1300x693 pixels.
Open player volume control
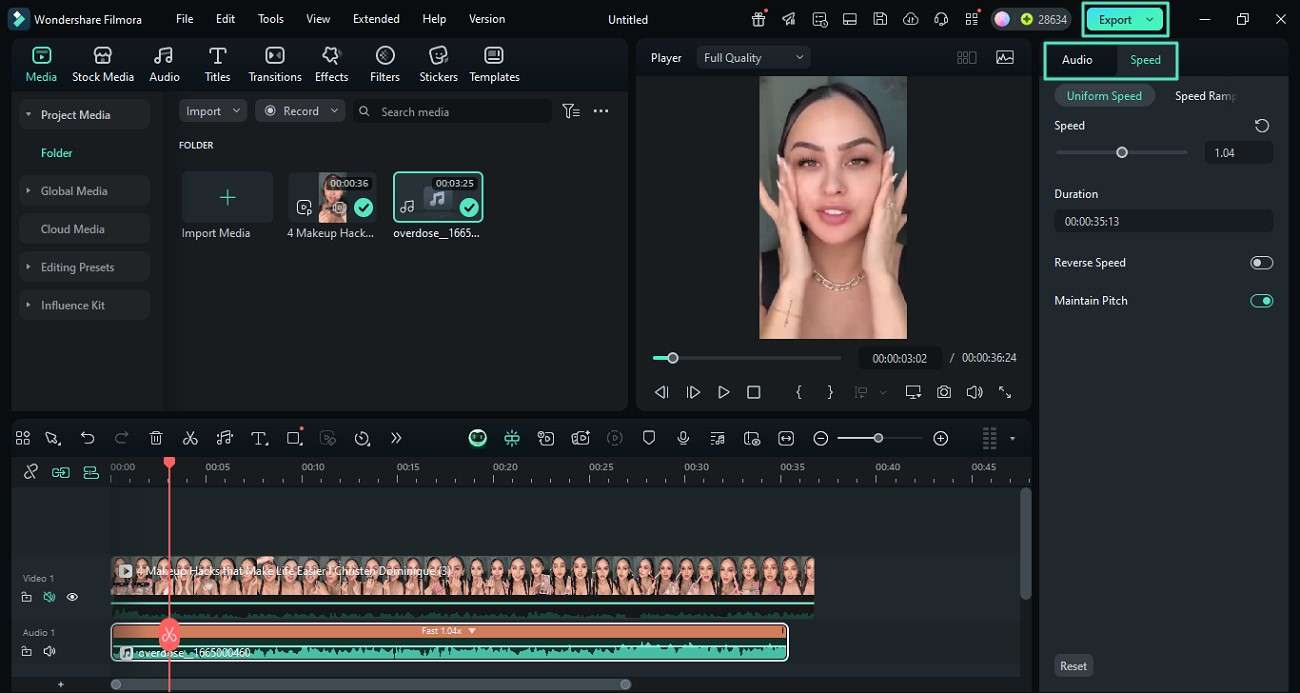[974, 393]
